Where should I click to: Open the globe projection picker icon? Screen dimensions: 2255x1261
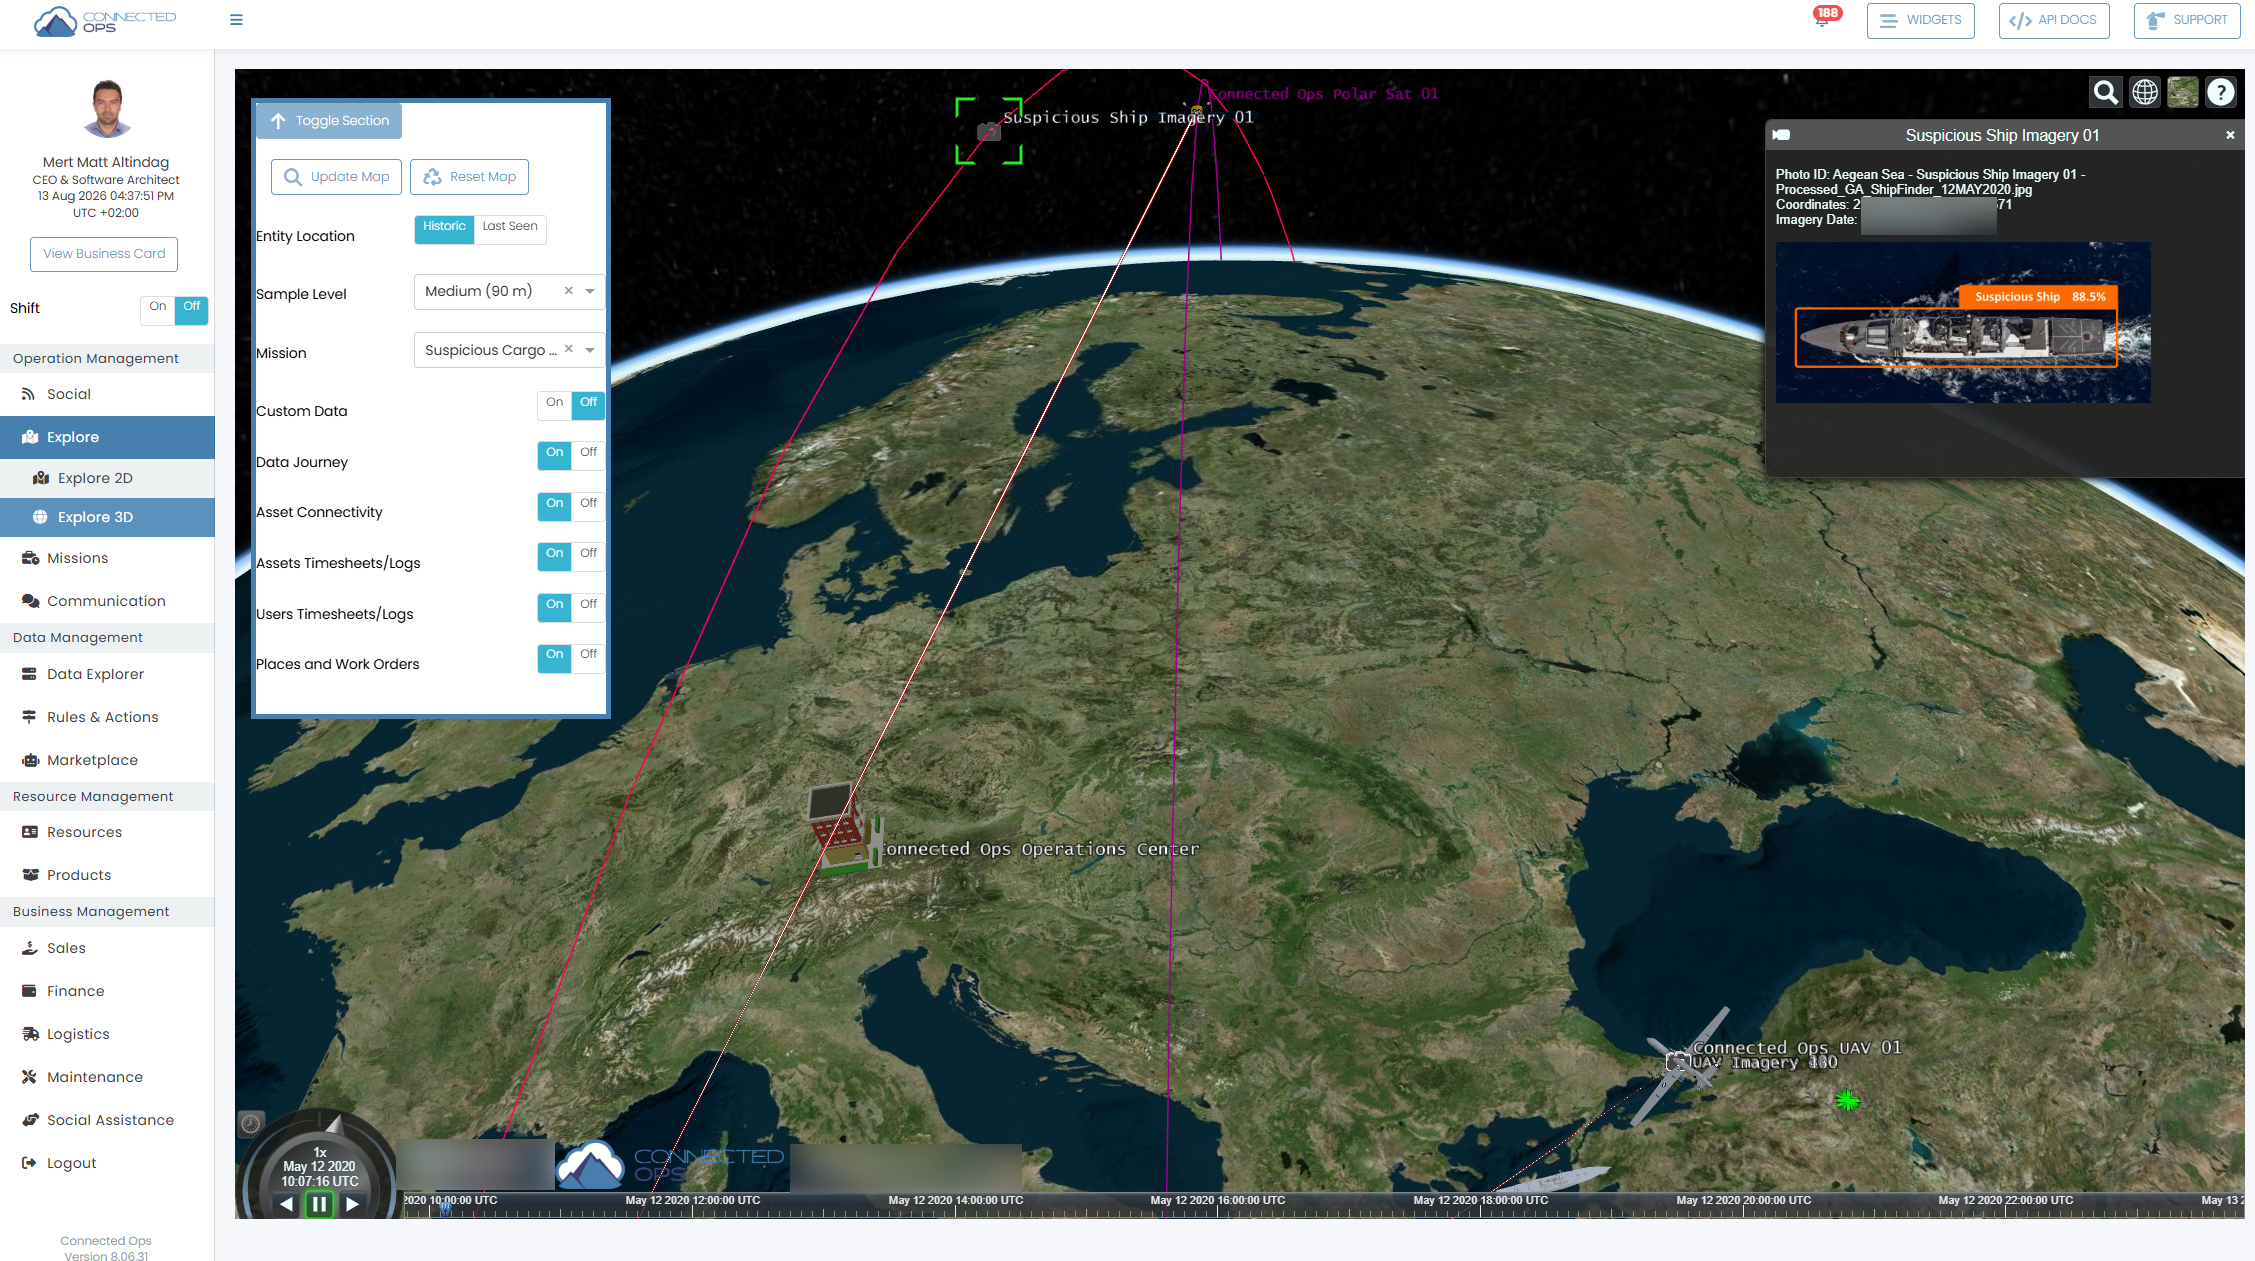tap(2144, 93)
